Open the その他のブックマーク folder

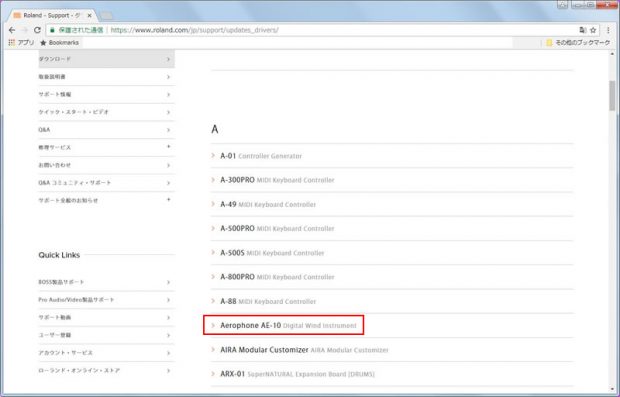(578, 42)
